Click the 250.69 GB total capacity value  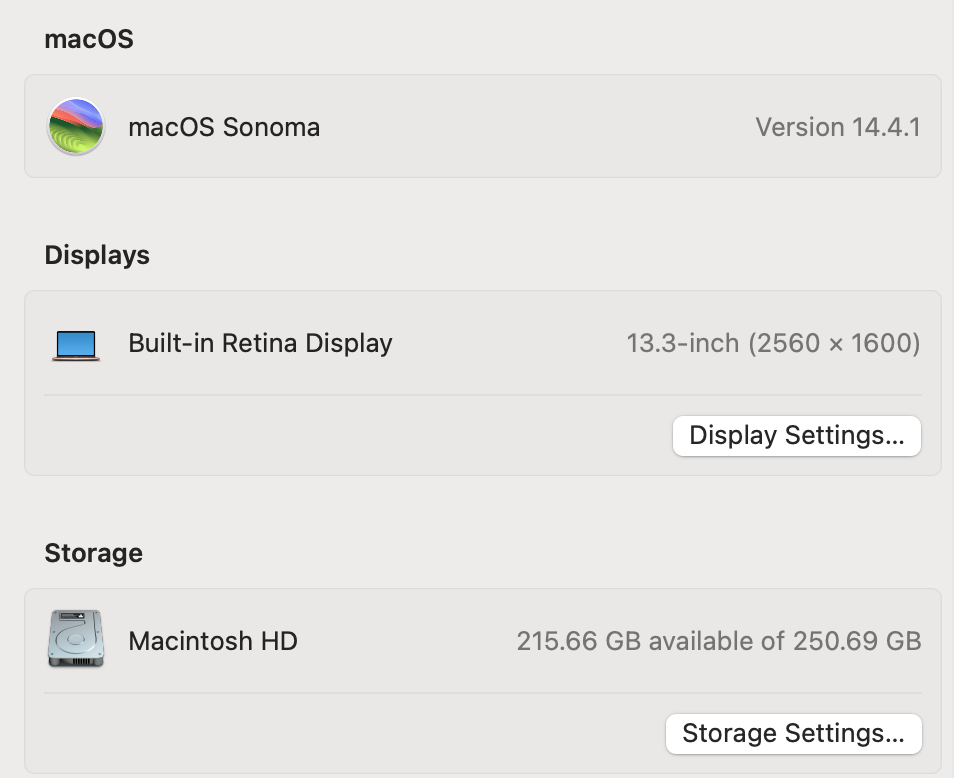click(857, 641)
